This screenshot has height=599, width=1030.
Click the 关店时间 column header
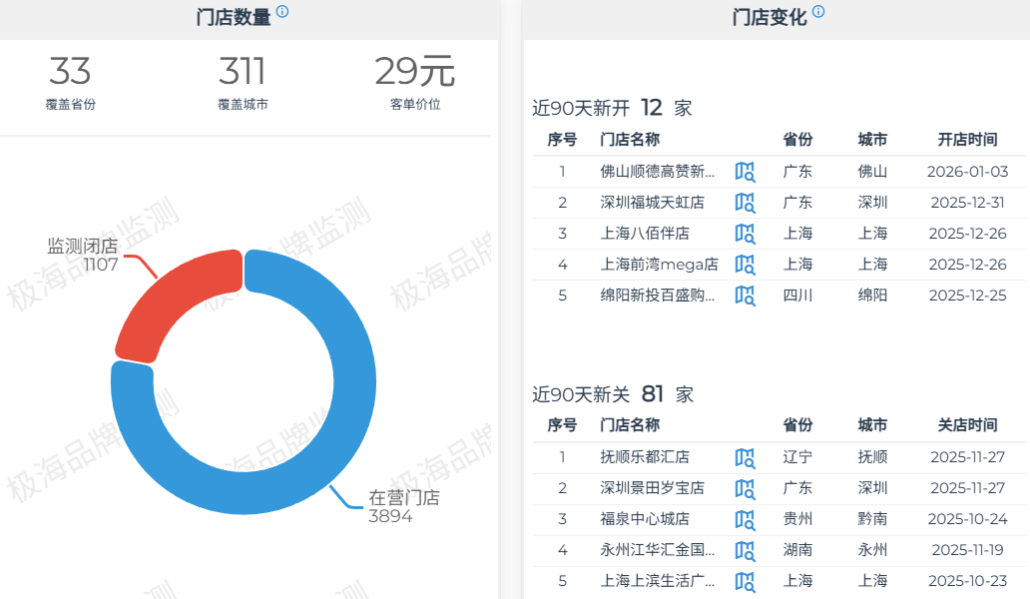pyautogui.click(x=967, y=425)
